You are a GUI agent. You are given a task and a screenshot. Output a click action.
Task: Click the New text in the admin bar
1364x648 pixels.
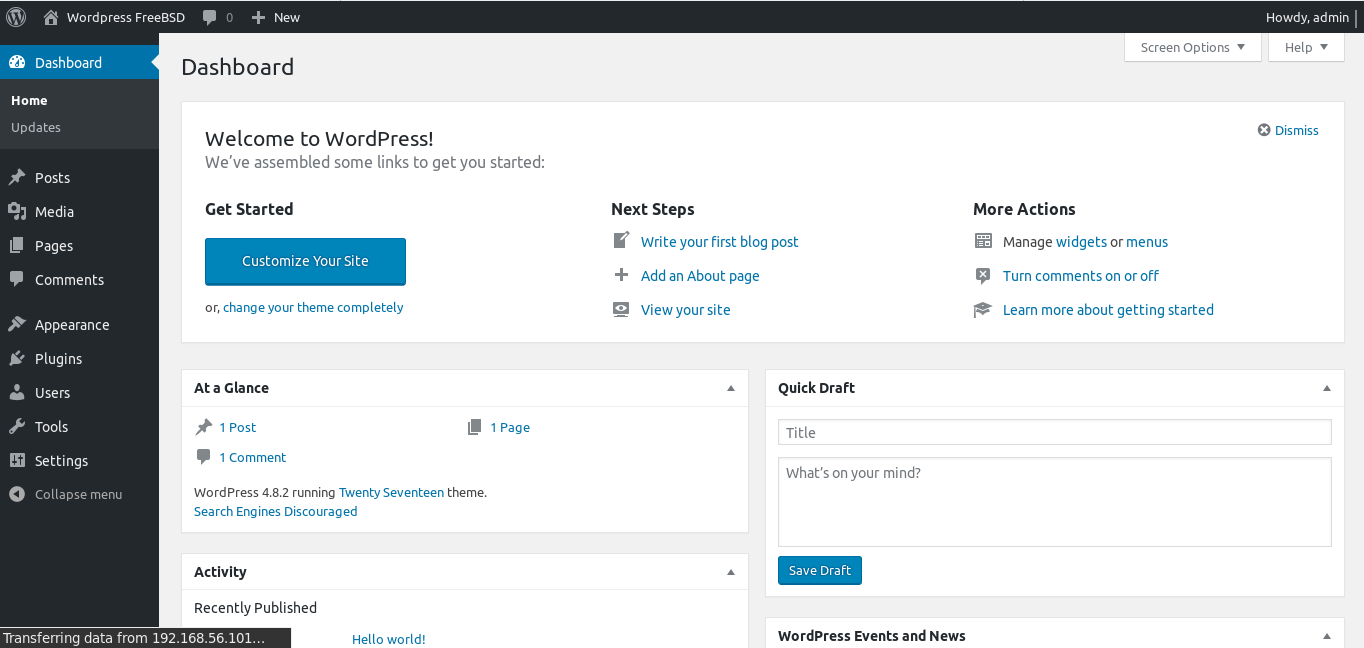coord(287,17)
